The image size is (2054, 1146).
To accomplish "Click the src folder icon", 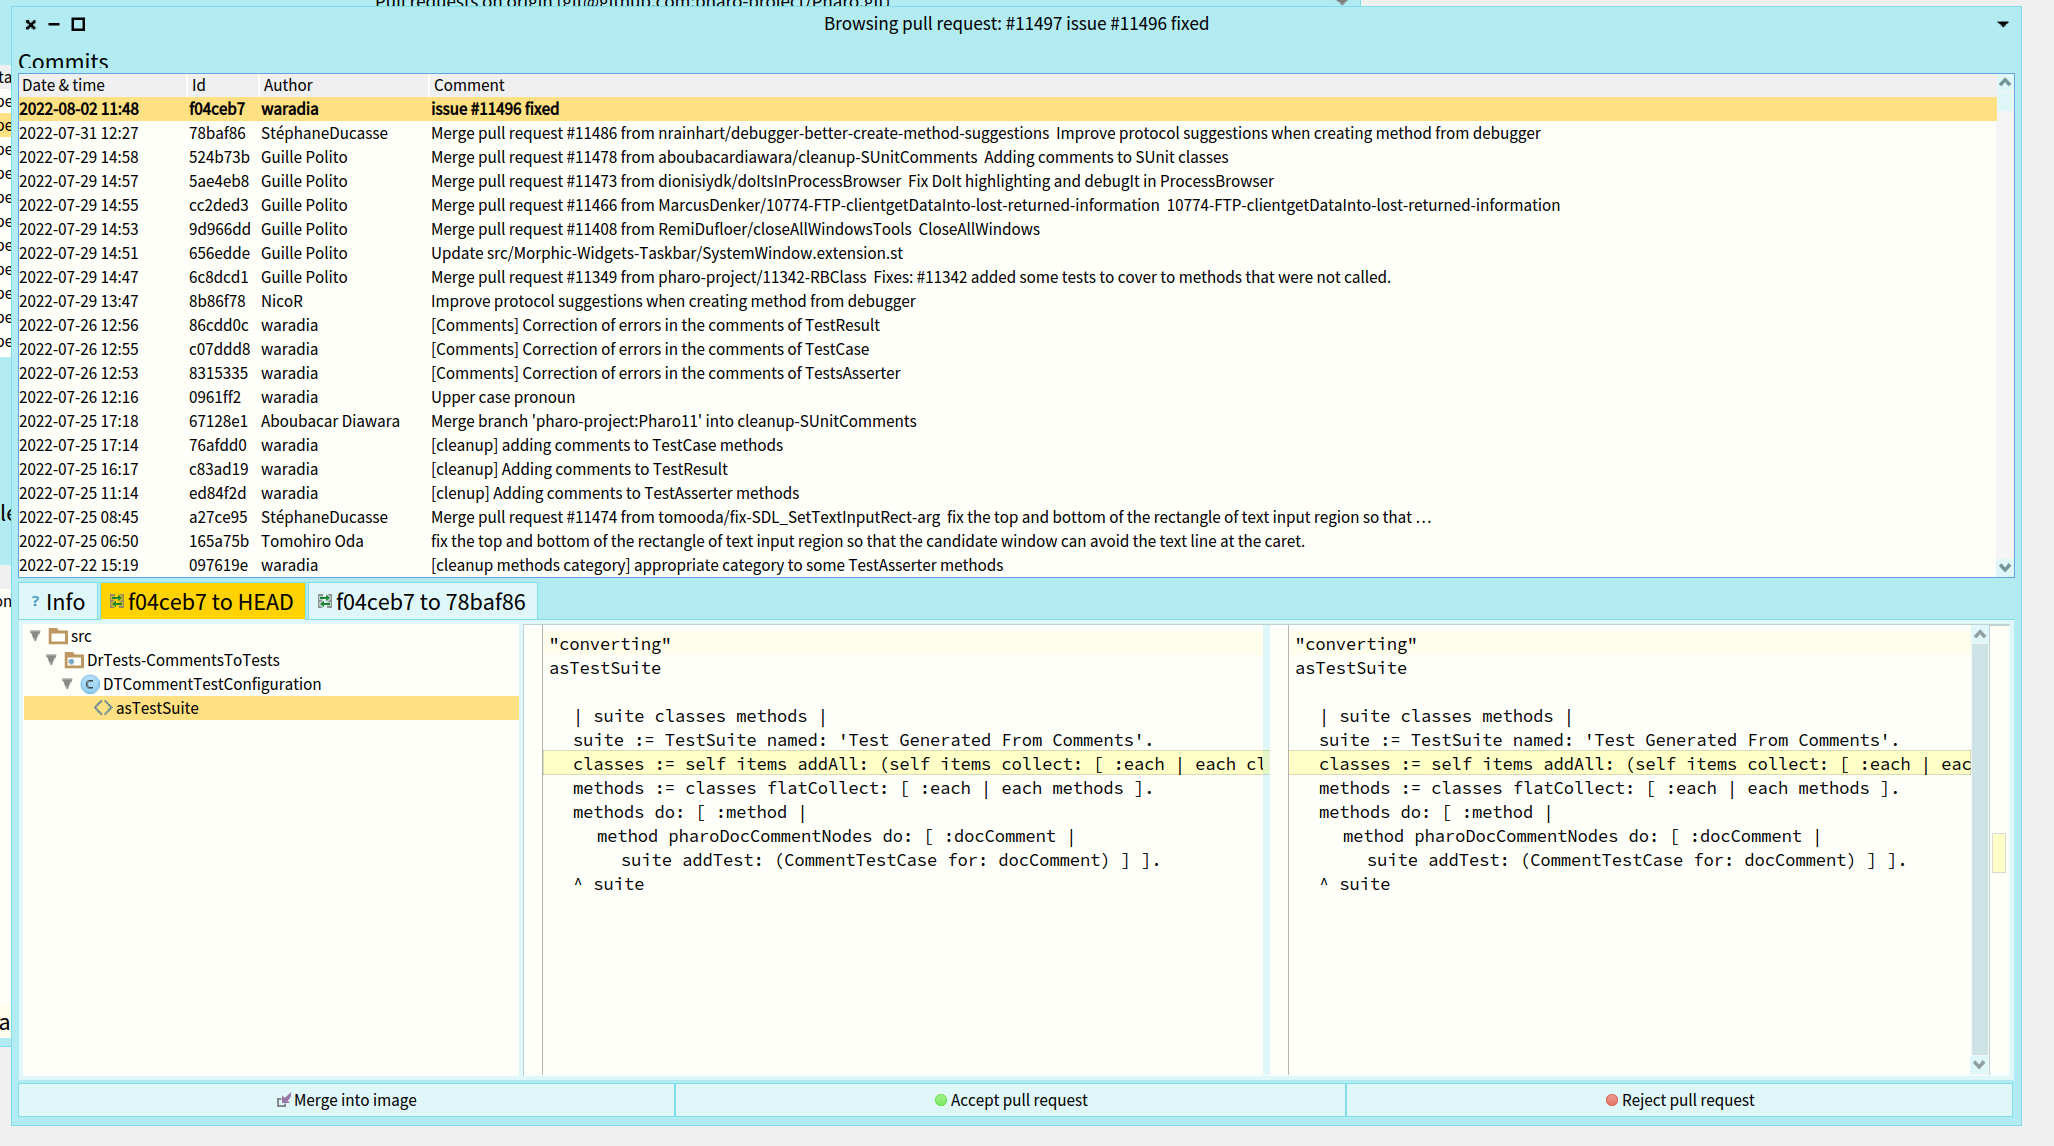I will click(x=59, y=636).
